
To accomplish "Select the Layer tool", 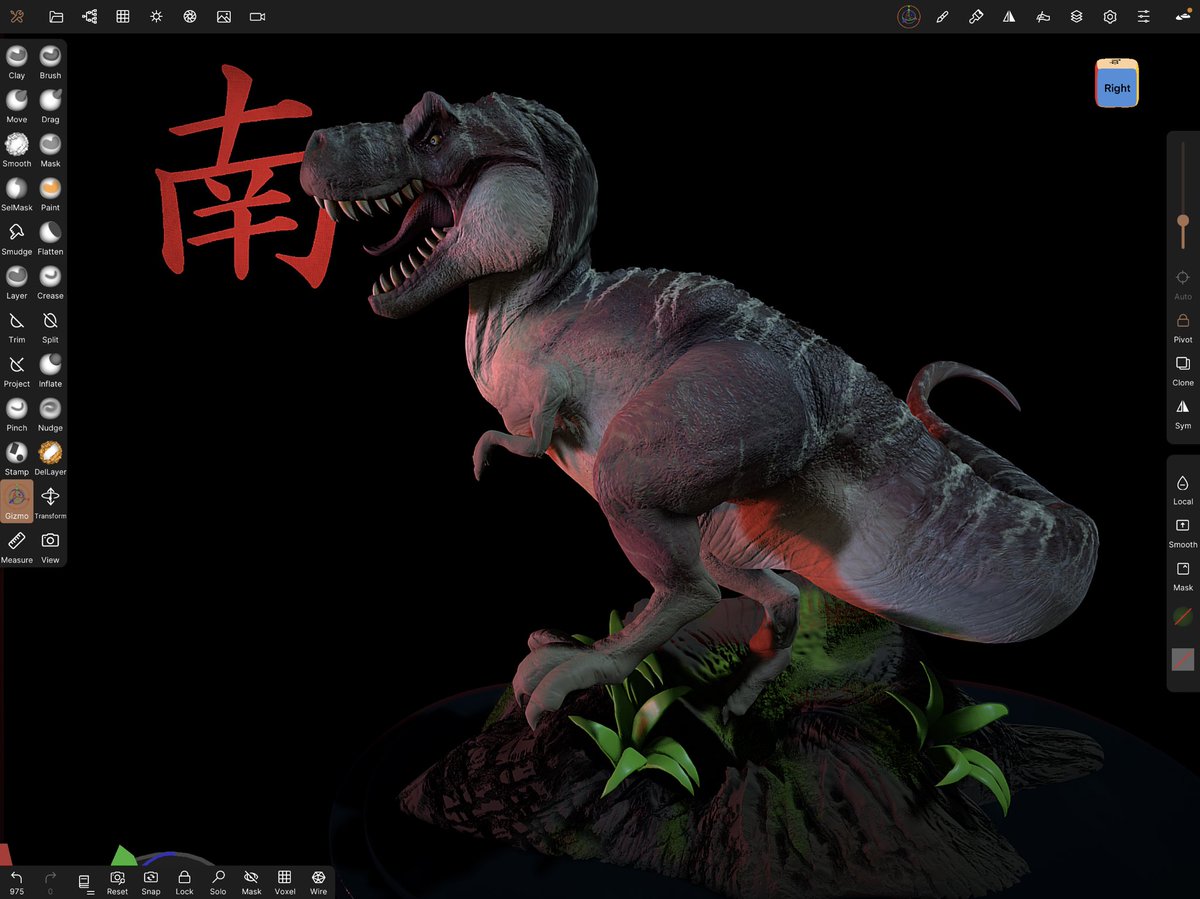I will pyautogui.click(x=17, y=281).
